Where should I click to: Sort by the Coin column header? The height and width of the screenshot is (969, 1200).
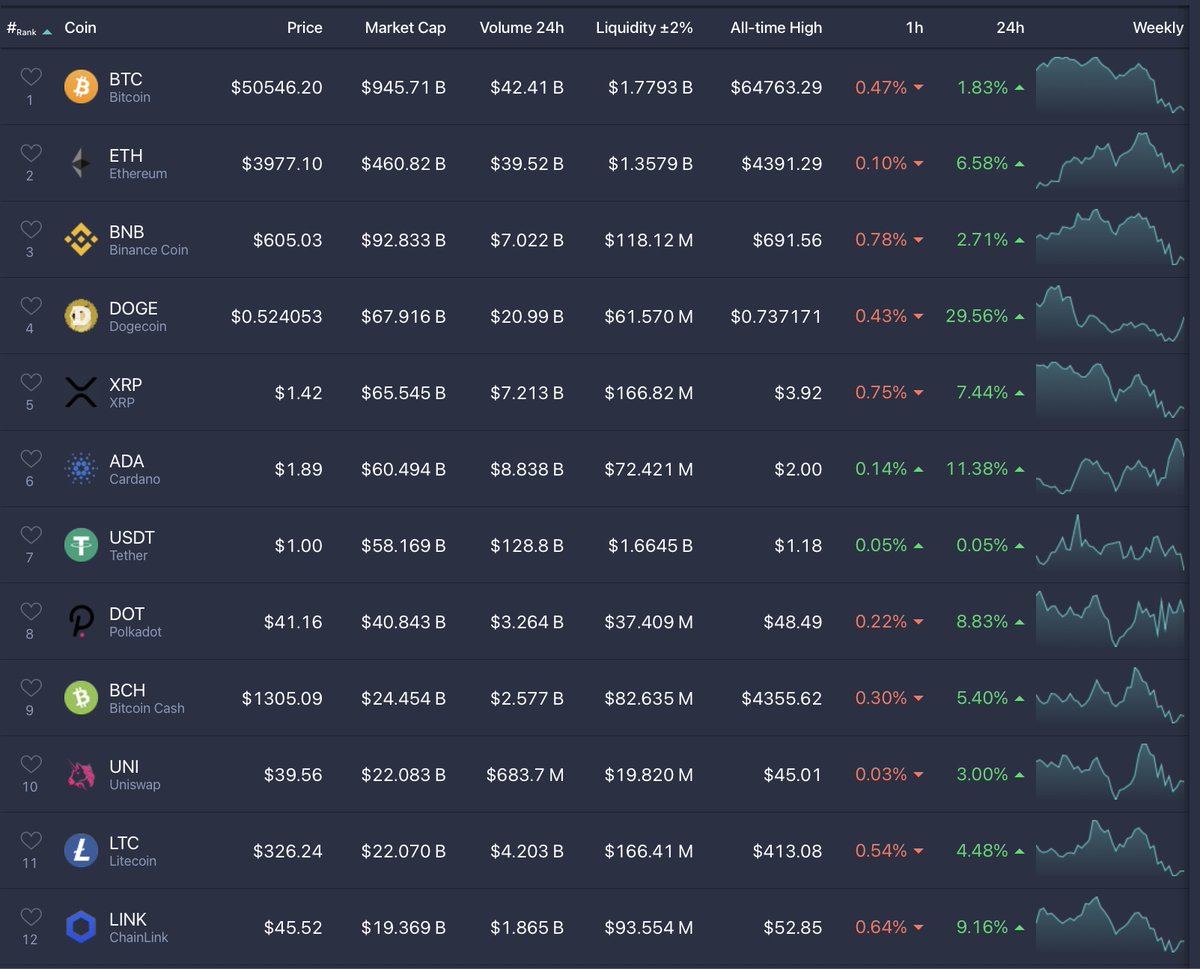pos(80,27)
